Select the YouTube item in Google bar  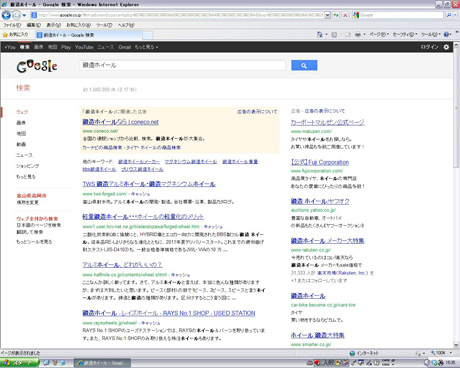point(84,47)
